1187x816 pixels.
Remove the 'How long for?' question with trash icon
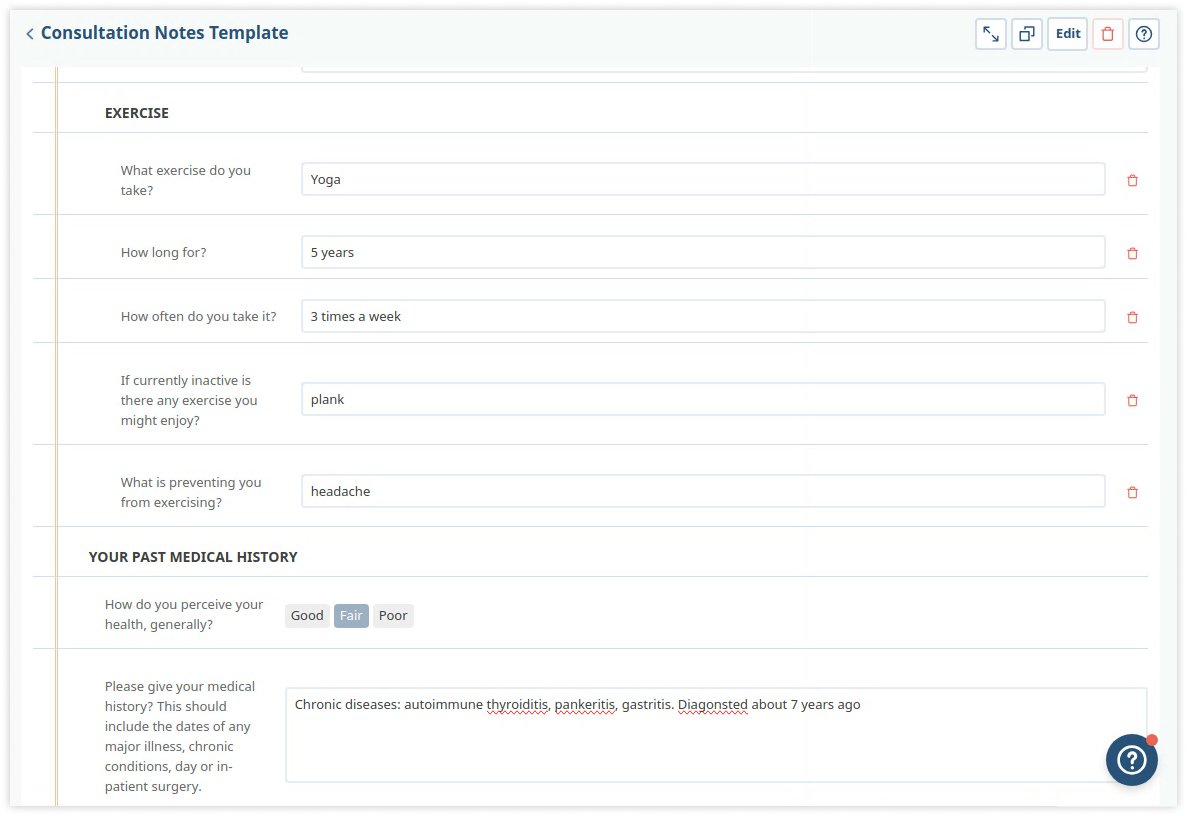1131,253
